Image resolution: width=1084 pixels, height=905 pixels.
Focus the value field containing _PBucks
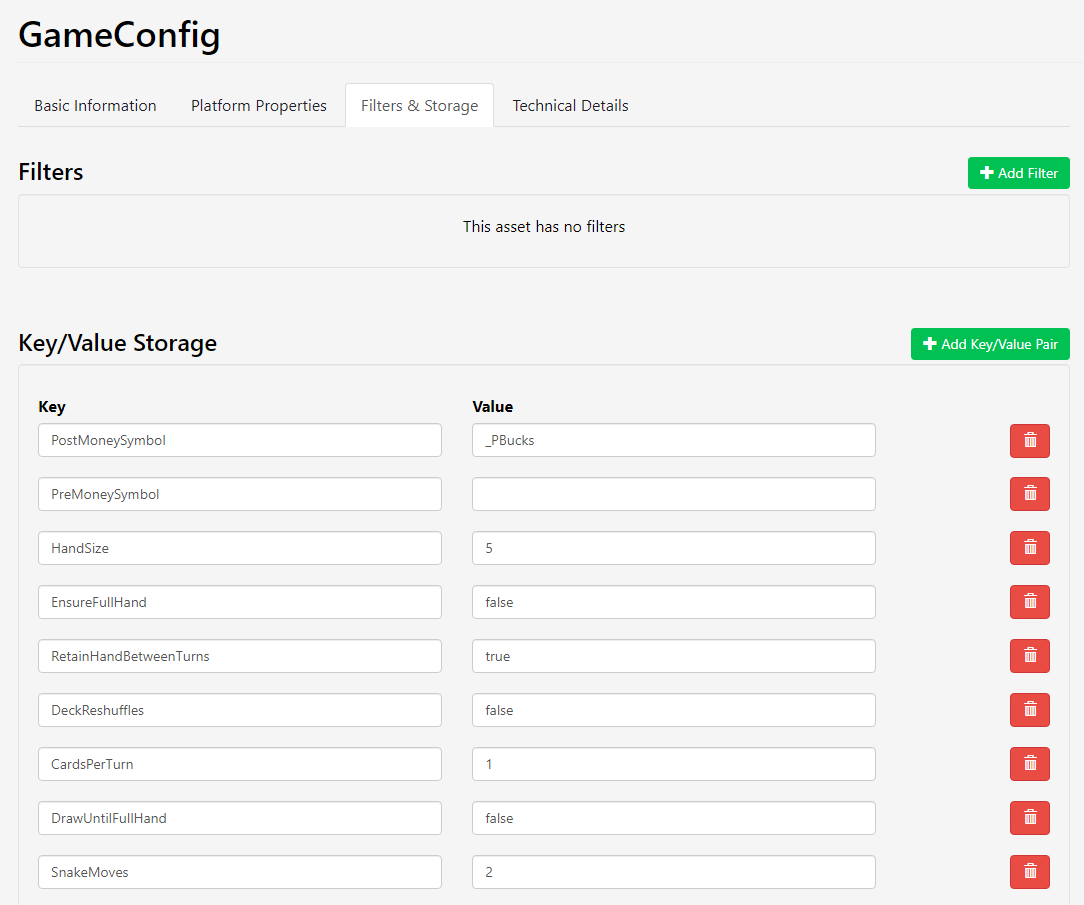pos(673,440)
